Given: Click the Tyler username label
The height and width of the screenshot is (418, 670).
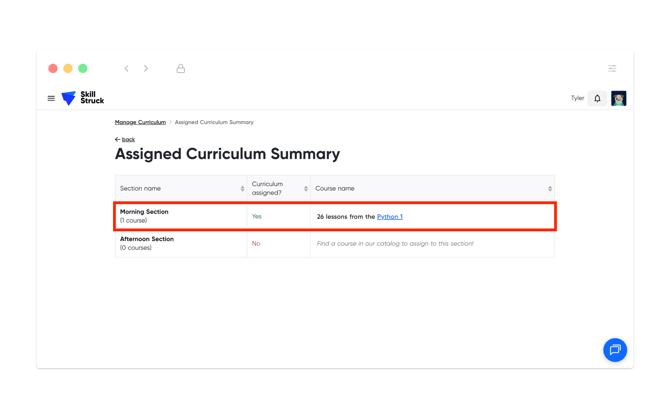Looking at the screenshot, I should click(x=577, y=98).
